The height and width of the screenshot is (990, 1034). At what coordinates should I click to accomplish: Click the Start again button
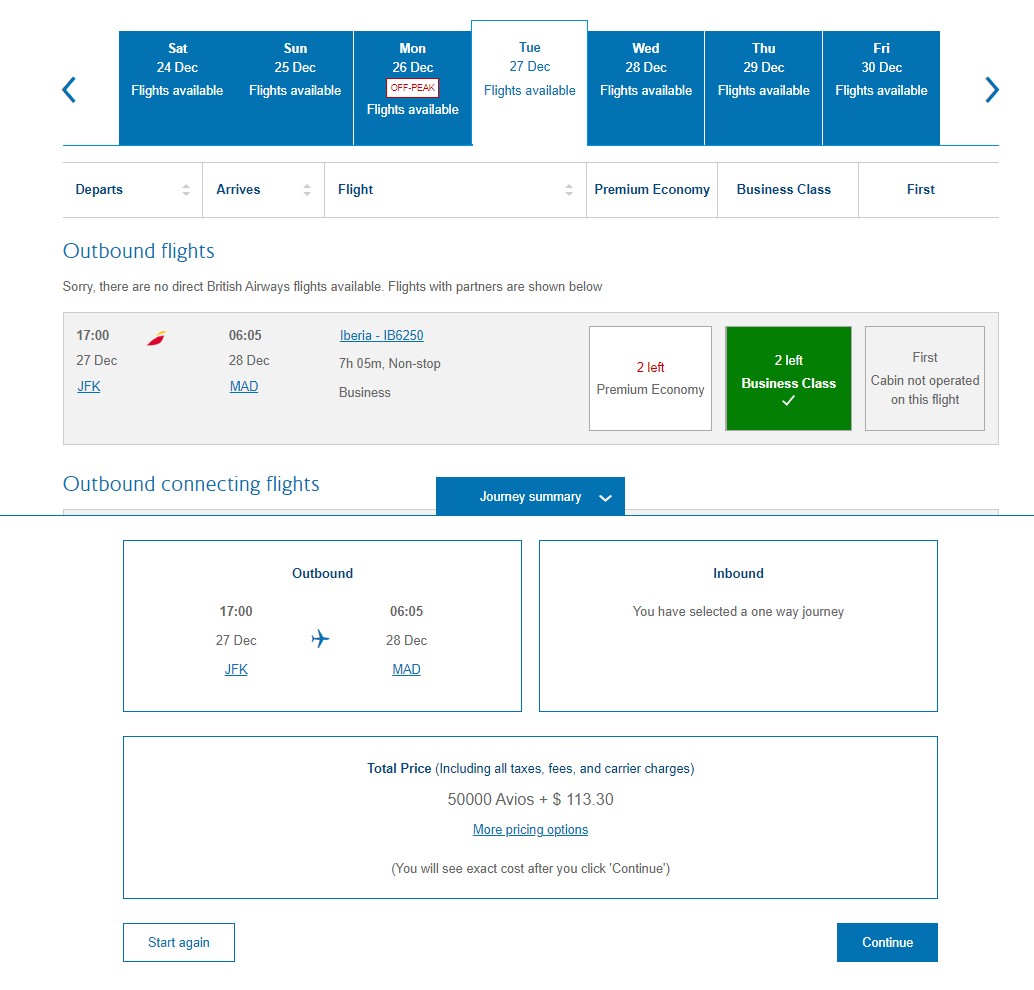(x=179, y=943)
